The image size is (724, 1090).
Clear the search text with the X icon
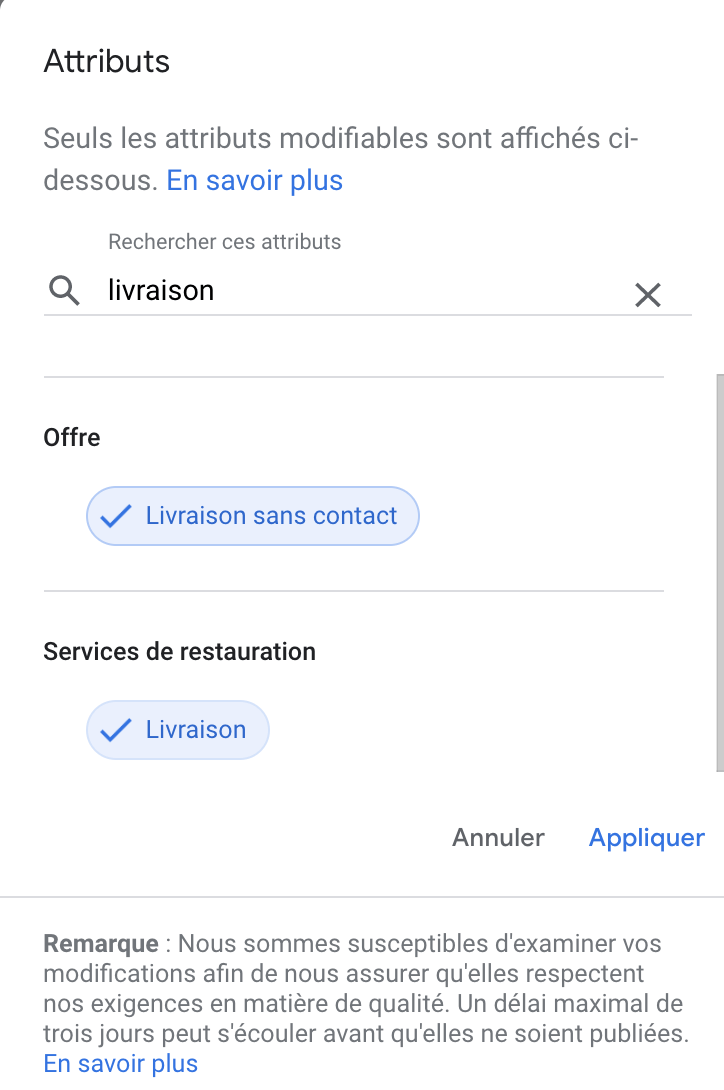tap(647, 295)
